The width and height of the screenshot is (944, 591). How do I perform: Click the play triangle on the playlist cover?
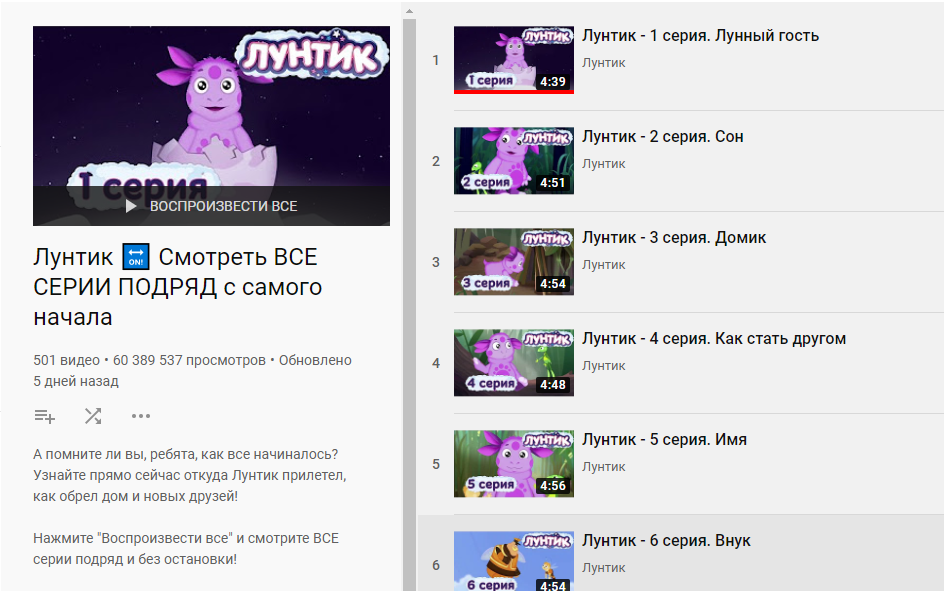coord(131,206)
